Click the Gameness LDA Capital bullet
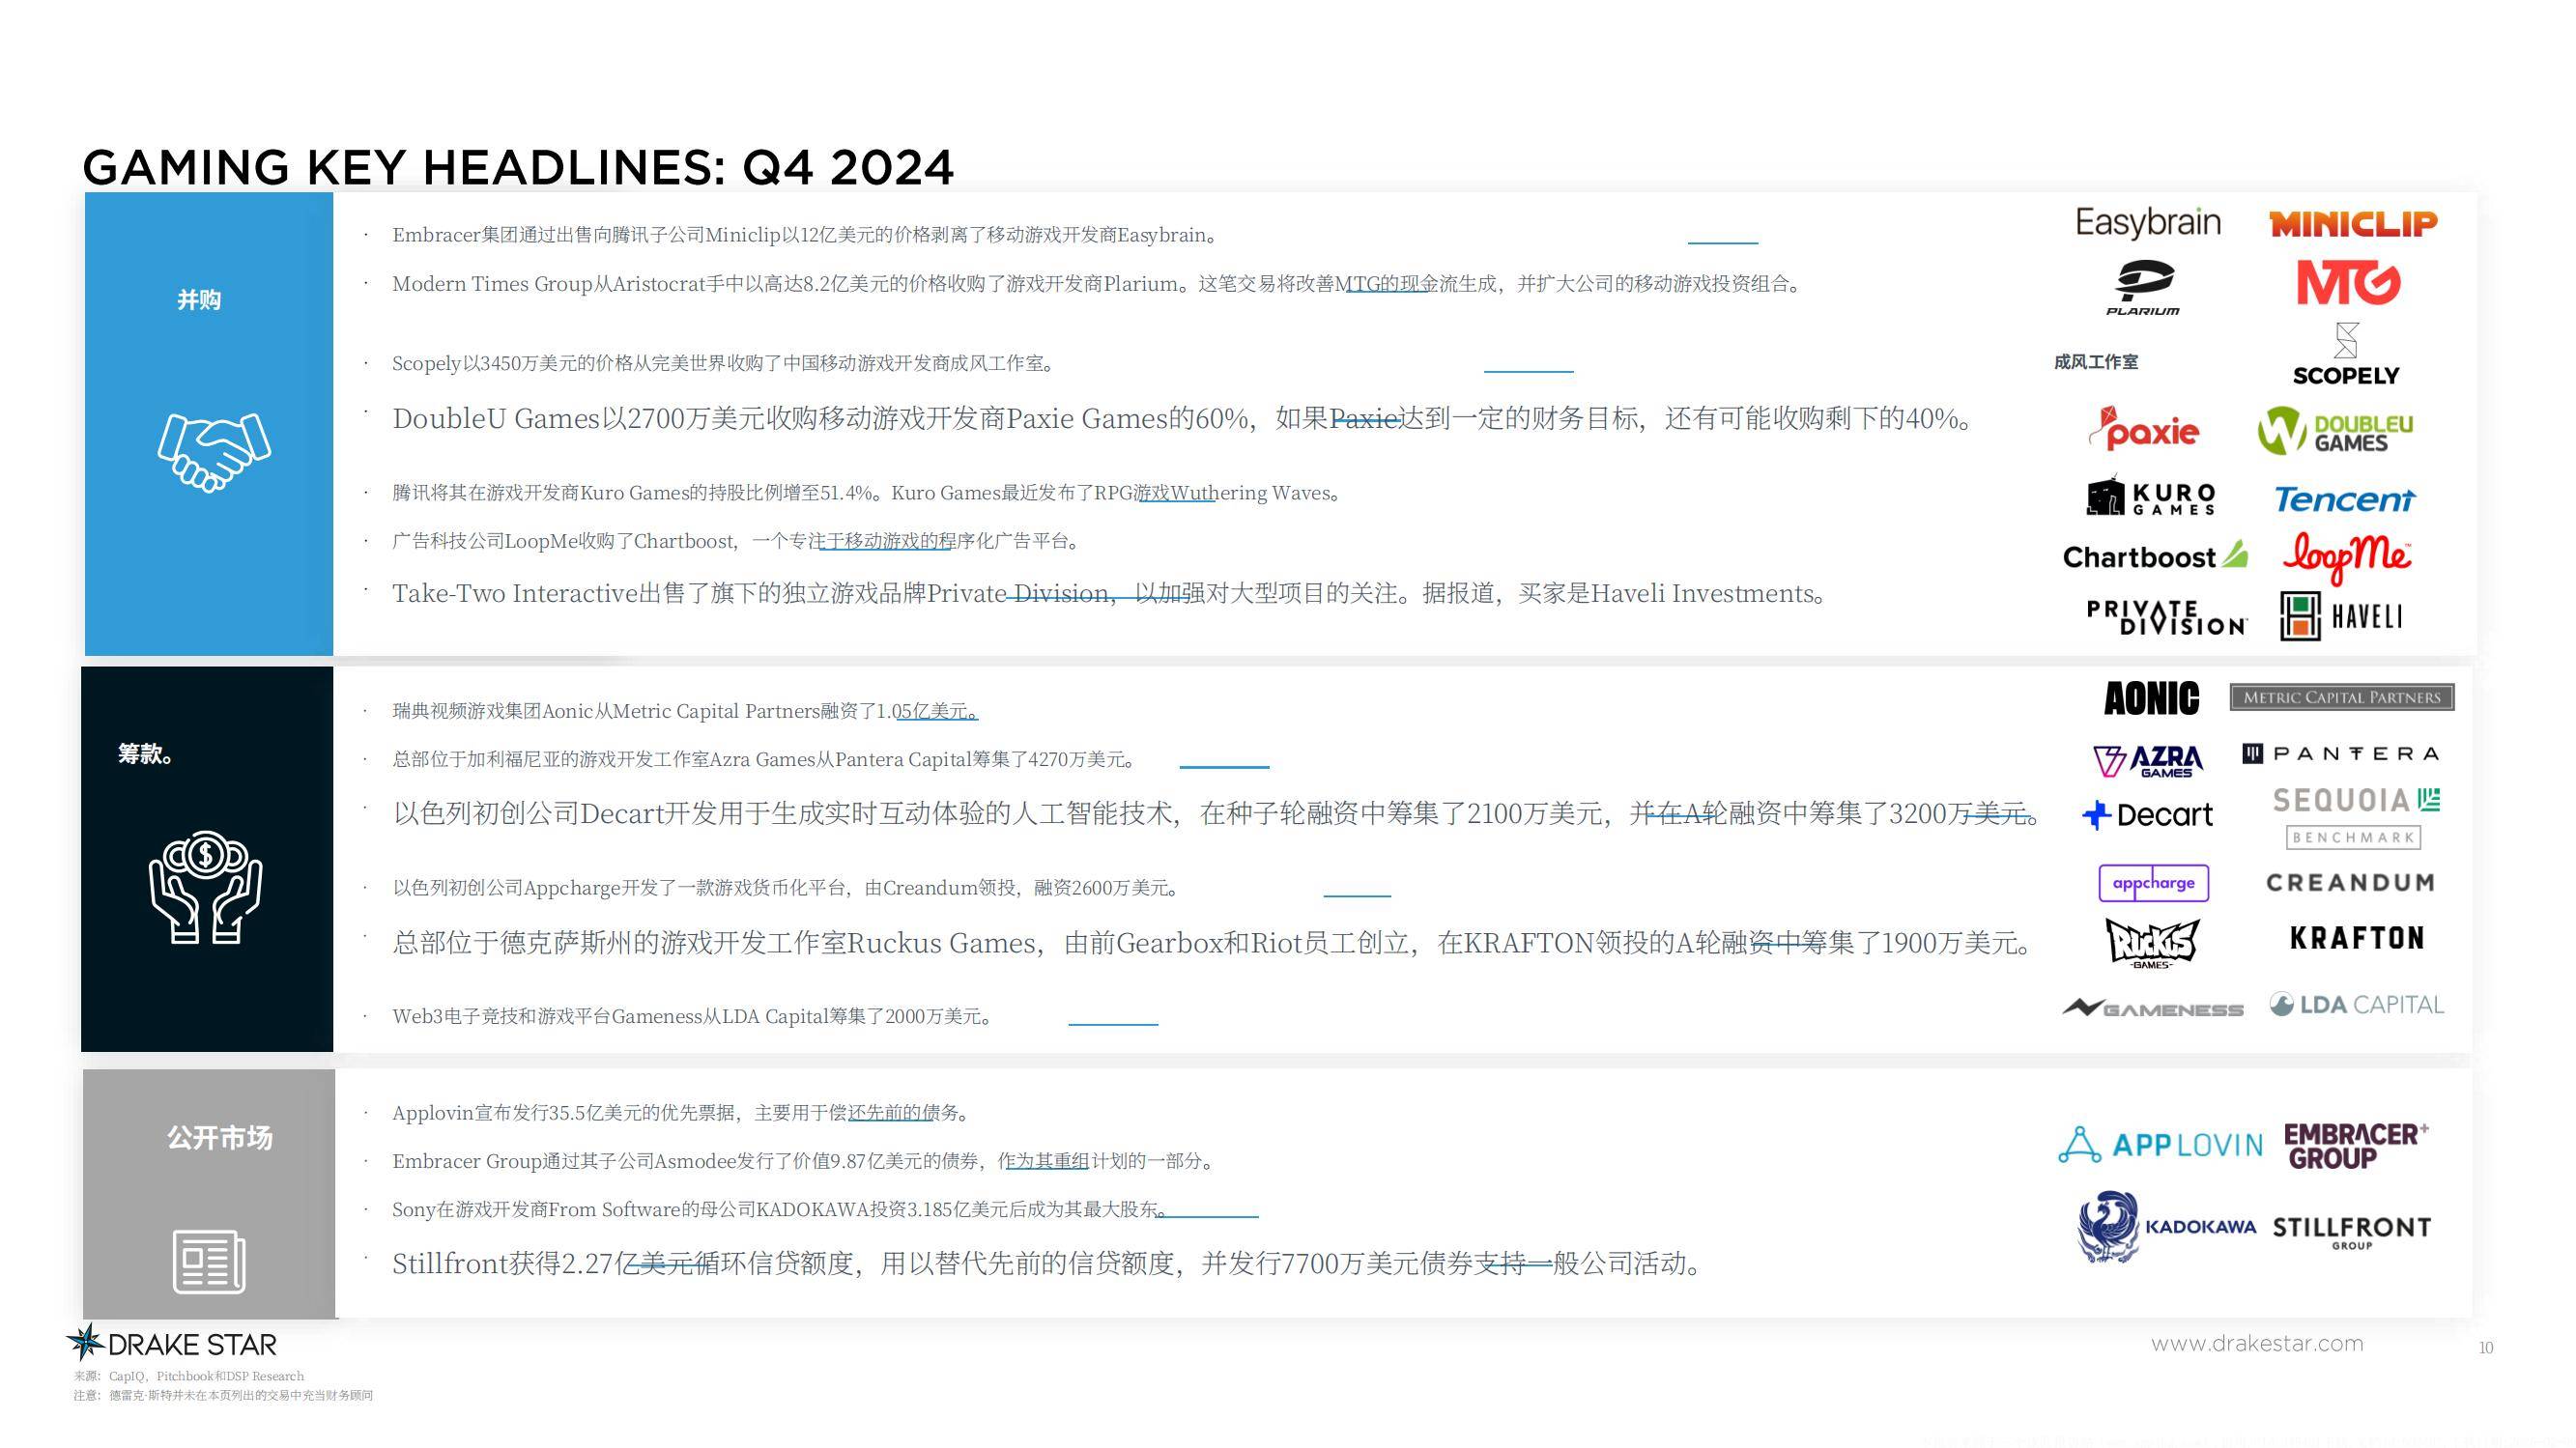This screenshot has height=1448, width=2576. [x=692, y=1016]
